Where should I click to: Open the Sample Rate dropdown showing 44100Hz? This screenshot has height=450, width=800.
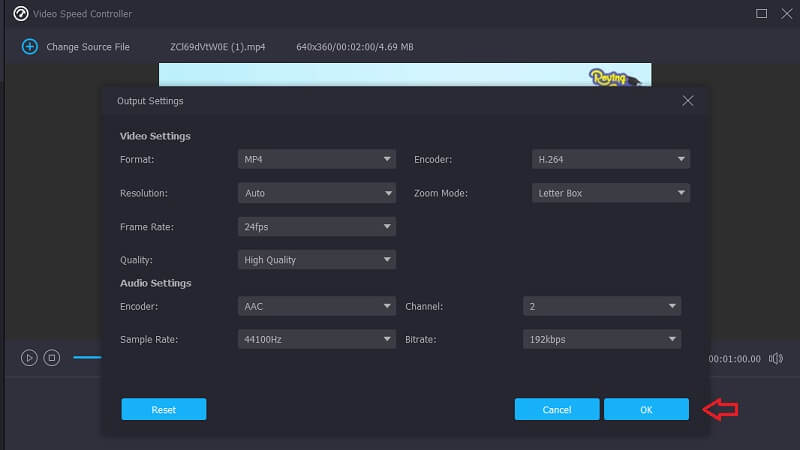tap(317, 340)
